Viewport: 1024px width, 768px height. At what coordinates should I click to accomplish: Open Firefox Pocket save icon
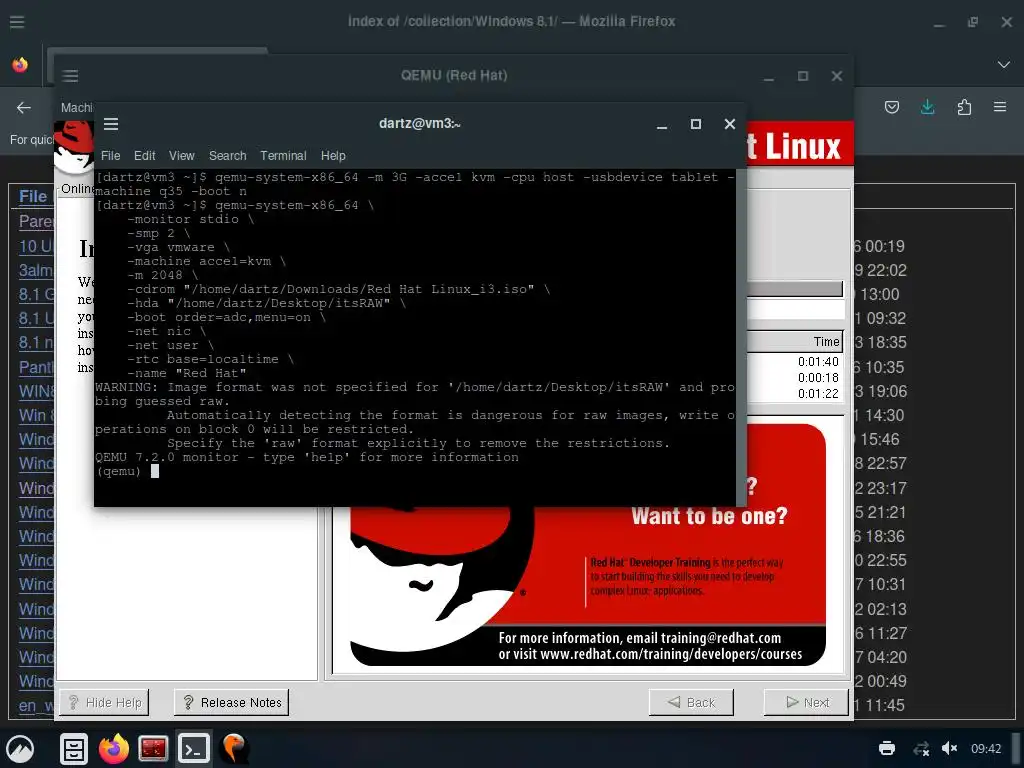891,107
